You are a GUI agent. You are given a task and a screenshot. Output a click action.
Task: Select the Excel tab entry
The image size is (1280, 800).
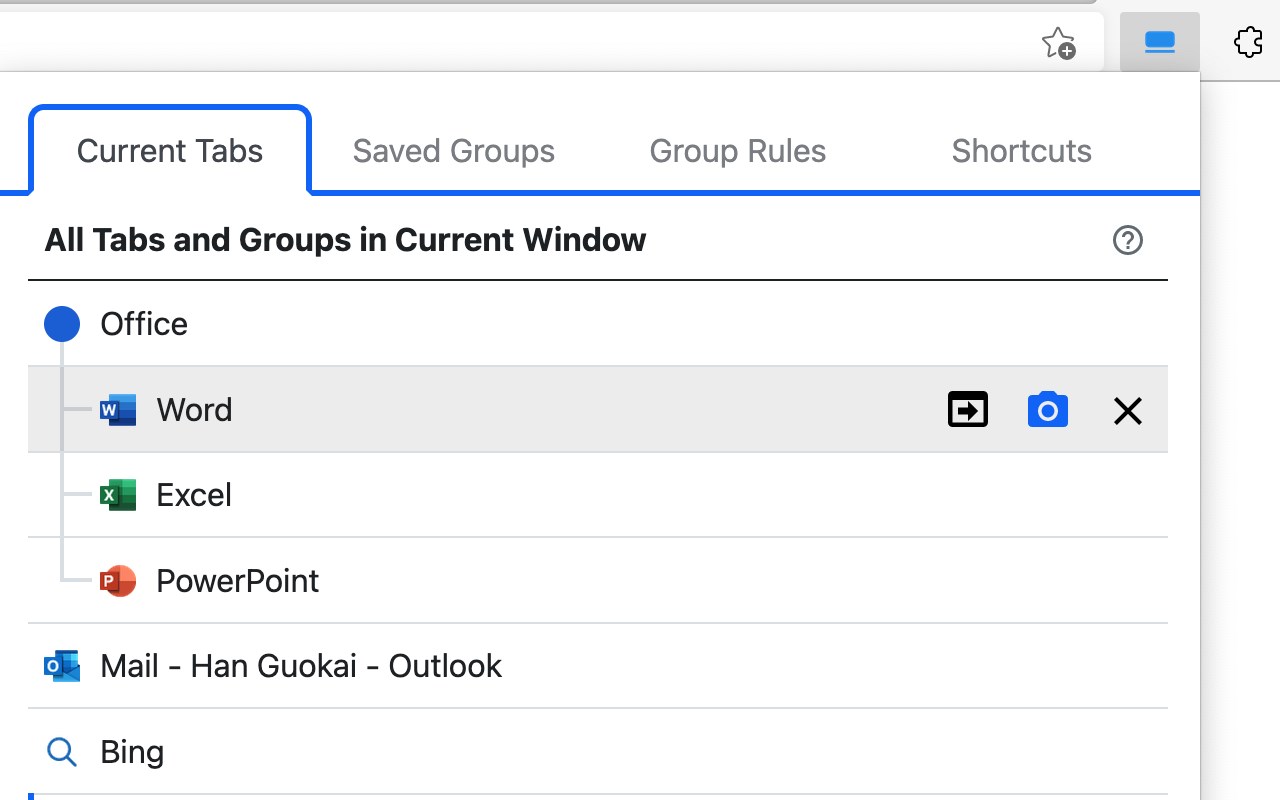click(194, 495)
